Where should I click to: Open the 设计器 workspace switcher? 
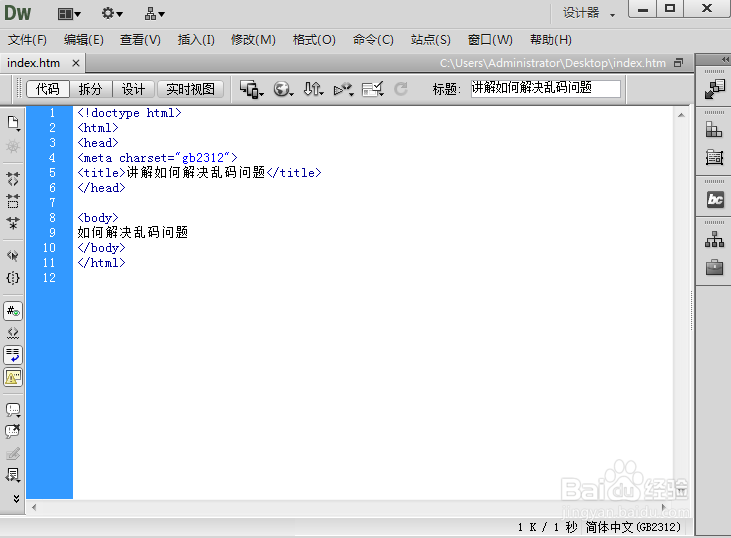tap(588, 13)
